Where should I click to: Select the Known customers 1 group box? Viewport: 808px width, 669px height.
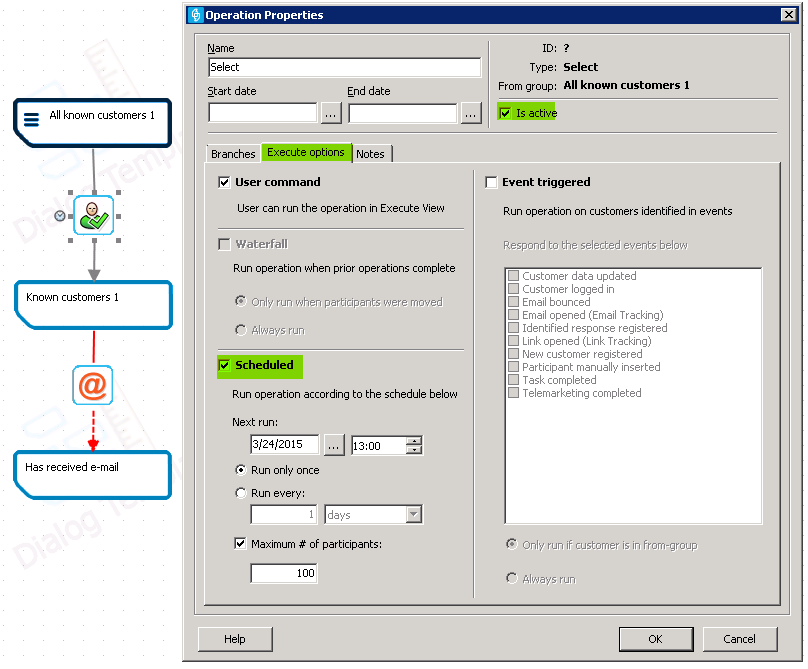pyautogui.click(x=93, y=305)
